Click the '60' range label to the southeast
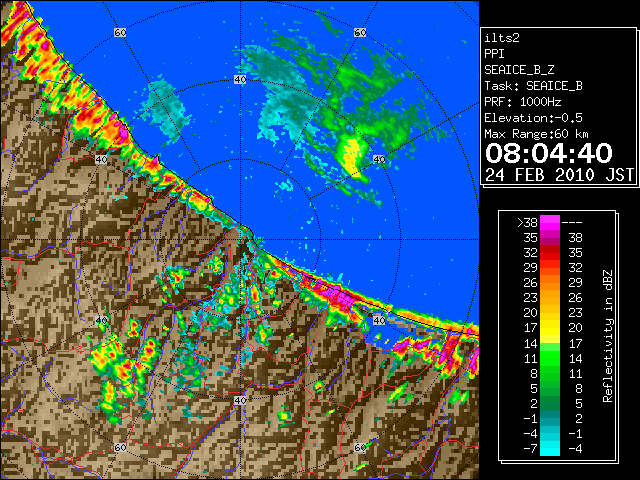This screenshot has width=640, height=480. point(360,448)
